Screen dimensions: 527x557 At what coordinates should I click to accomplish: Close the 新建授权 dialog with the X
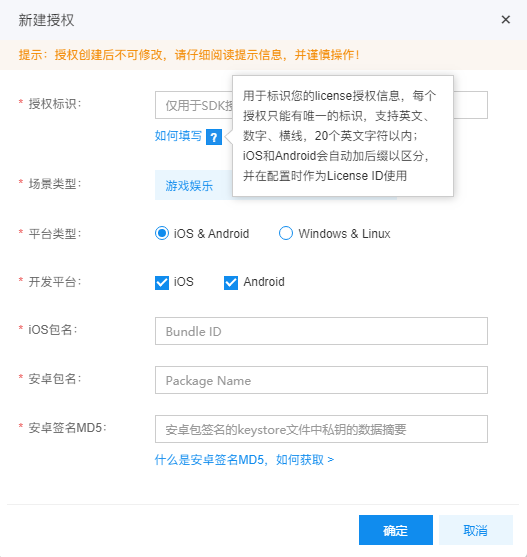[x=505, y=20]
